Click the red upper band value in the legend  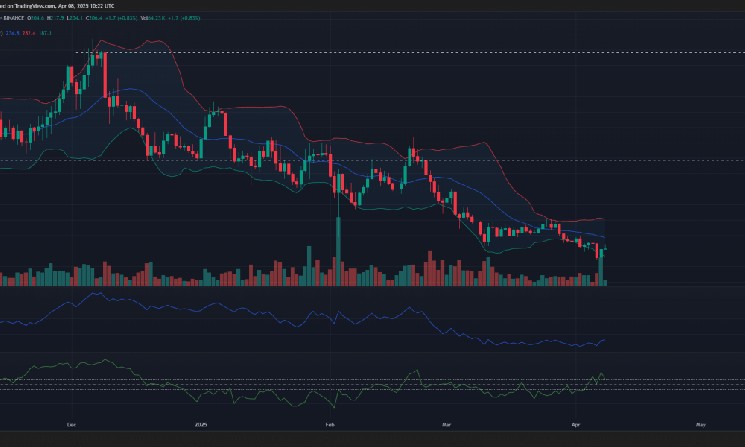[29, 33]
